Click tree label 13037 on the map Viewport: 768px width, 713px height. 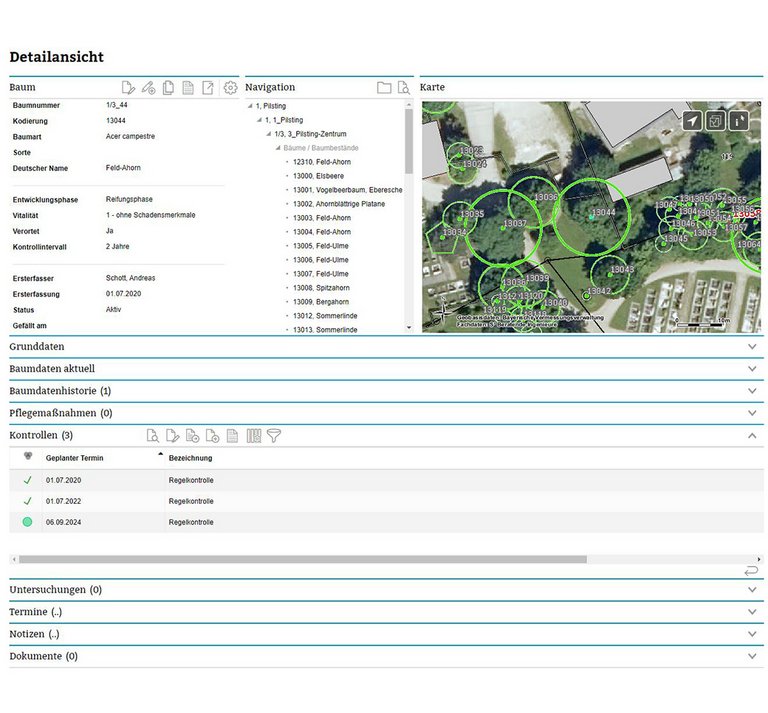515,223
